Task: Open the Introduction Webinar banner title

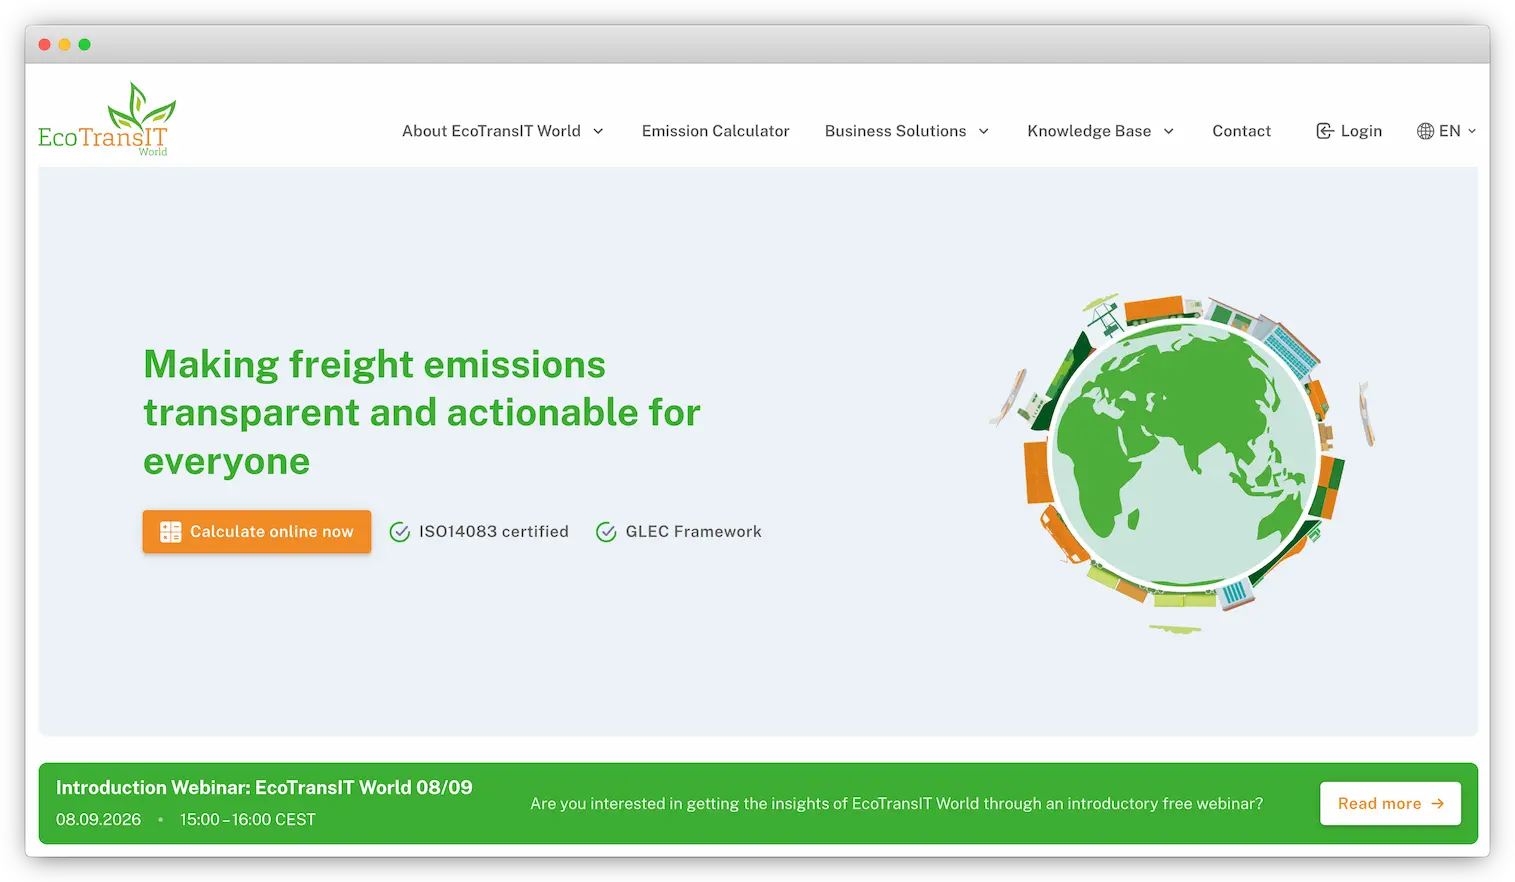Action: (264, 788)
